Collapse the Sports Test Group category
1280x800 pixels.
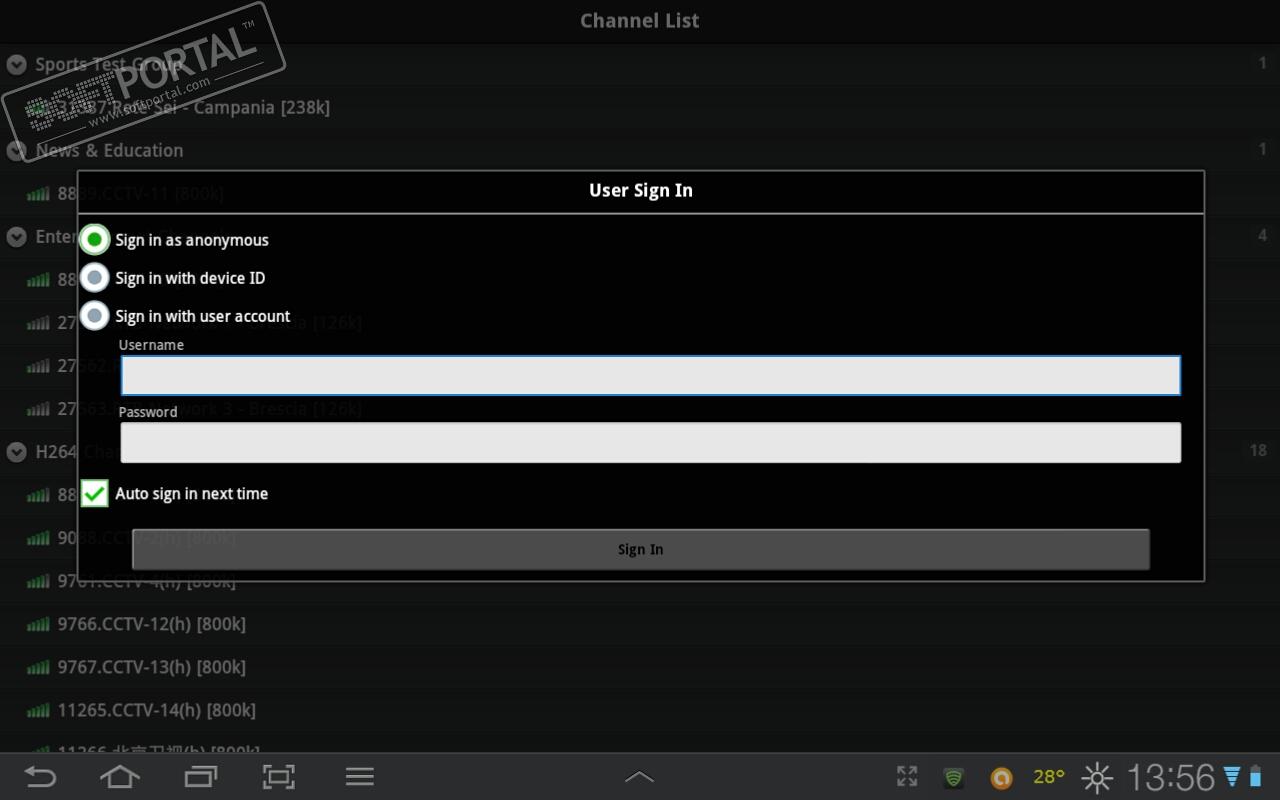tap(16, 65)
